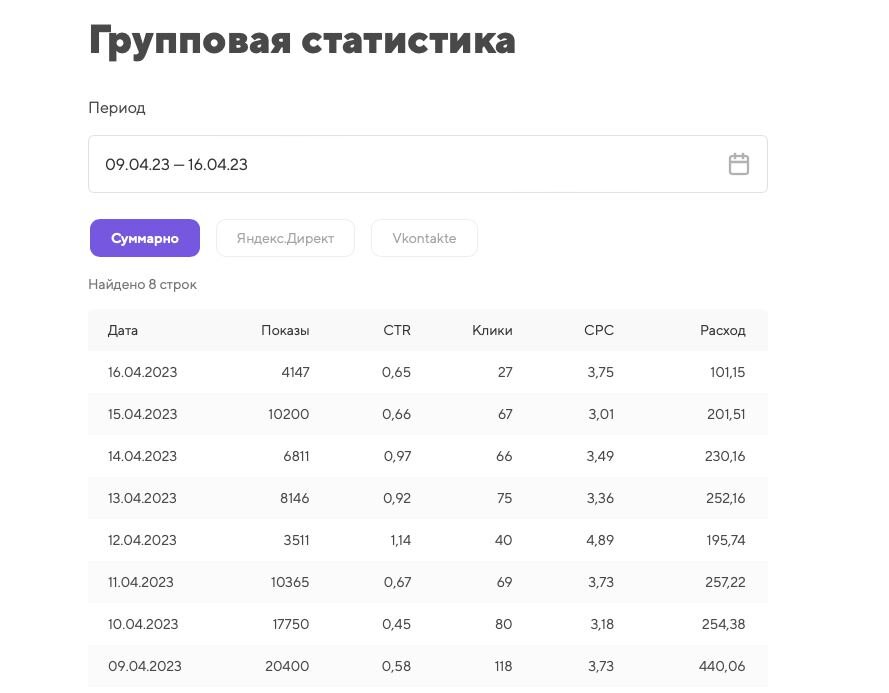Select date cell 11.04.2023
Screen dimensions: 889x693
coord(141,582)
